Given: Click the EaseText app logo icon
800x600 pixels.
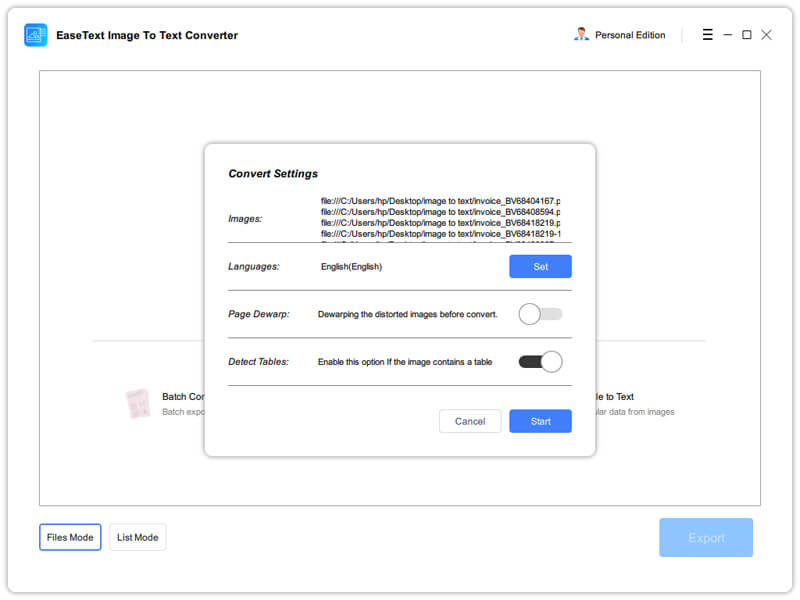Looking at the screenshot, I should point(36,35).
